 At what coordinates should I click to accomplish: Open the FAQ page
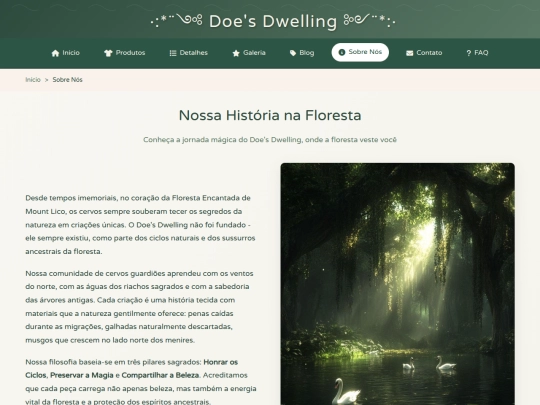pos(477,53)
